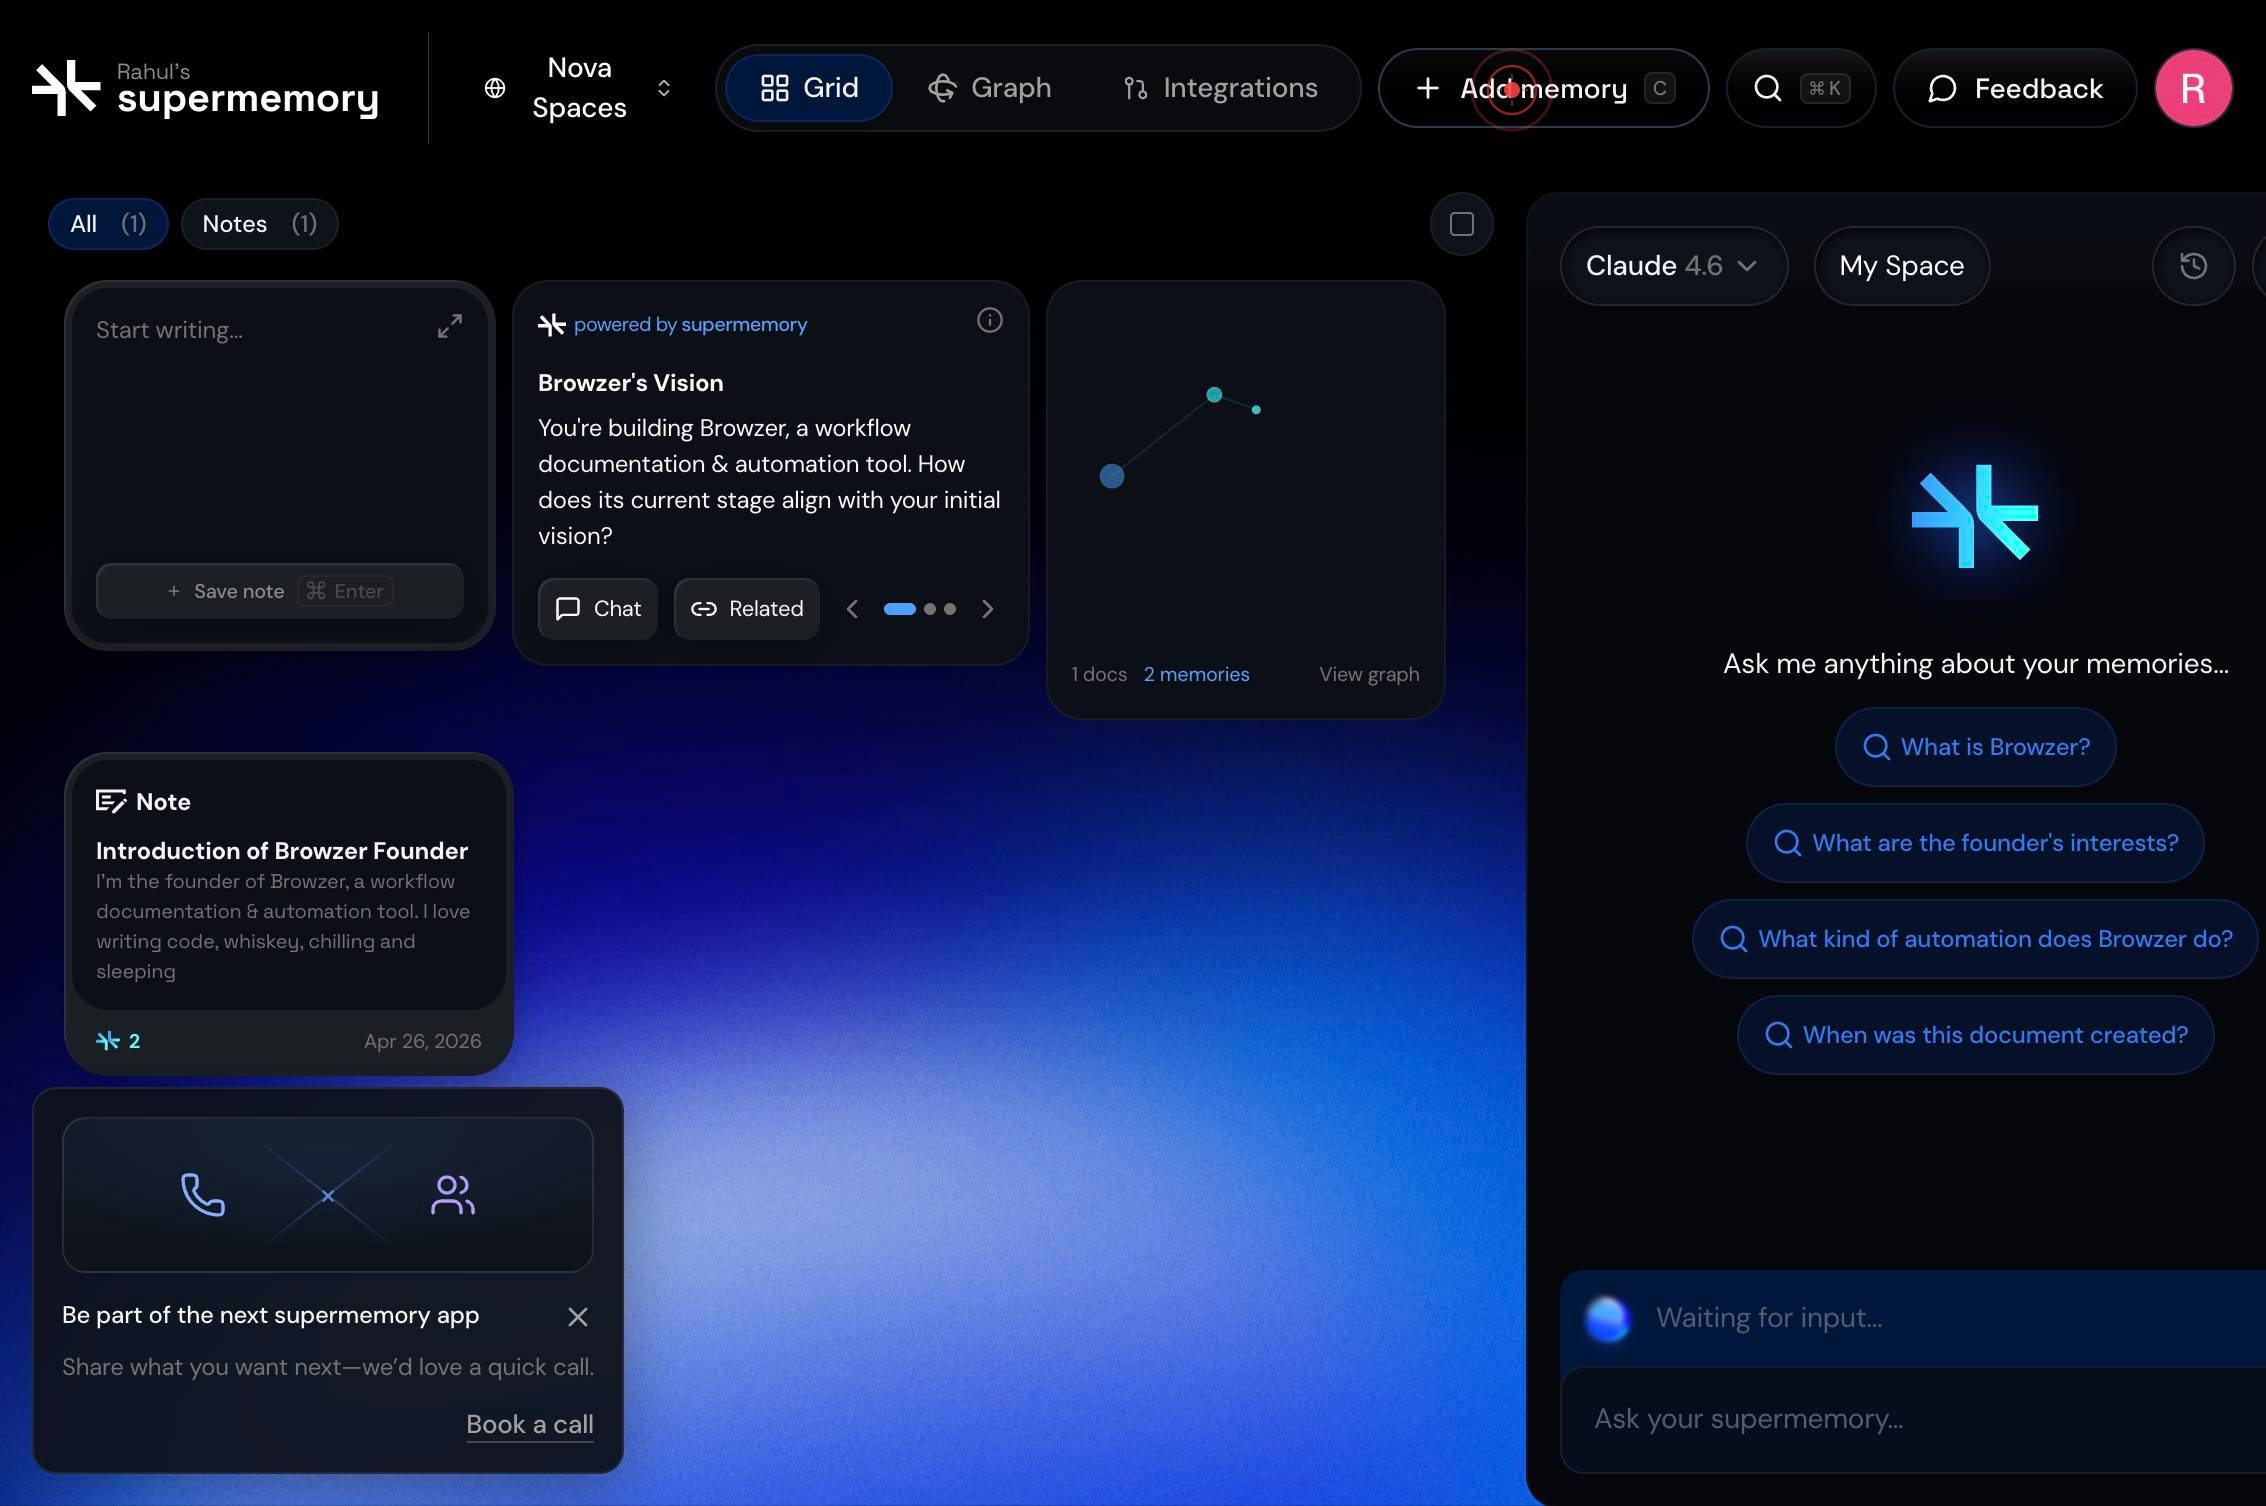Click the '1 docs' count text
The image size is (2266, 1506).
click(x=1099, y=675)
